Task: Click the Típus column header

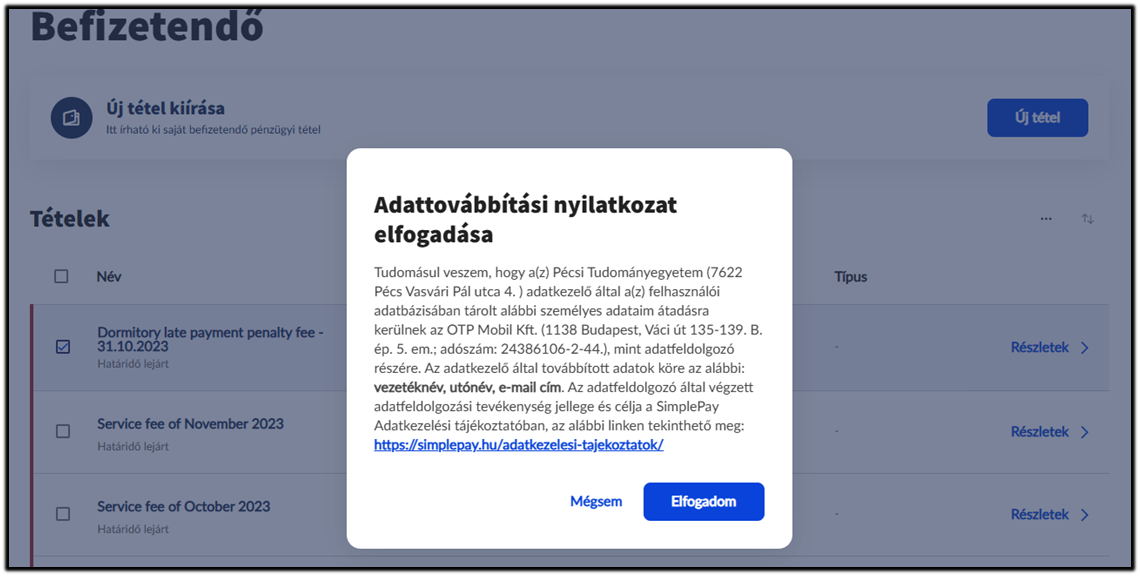Action: pyautogui.click(x=850, y=276)
